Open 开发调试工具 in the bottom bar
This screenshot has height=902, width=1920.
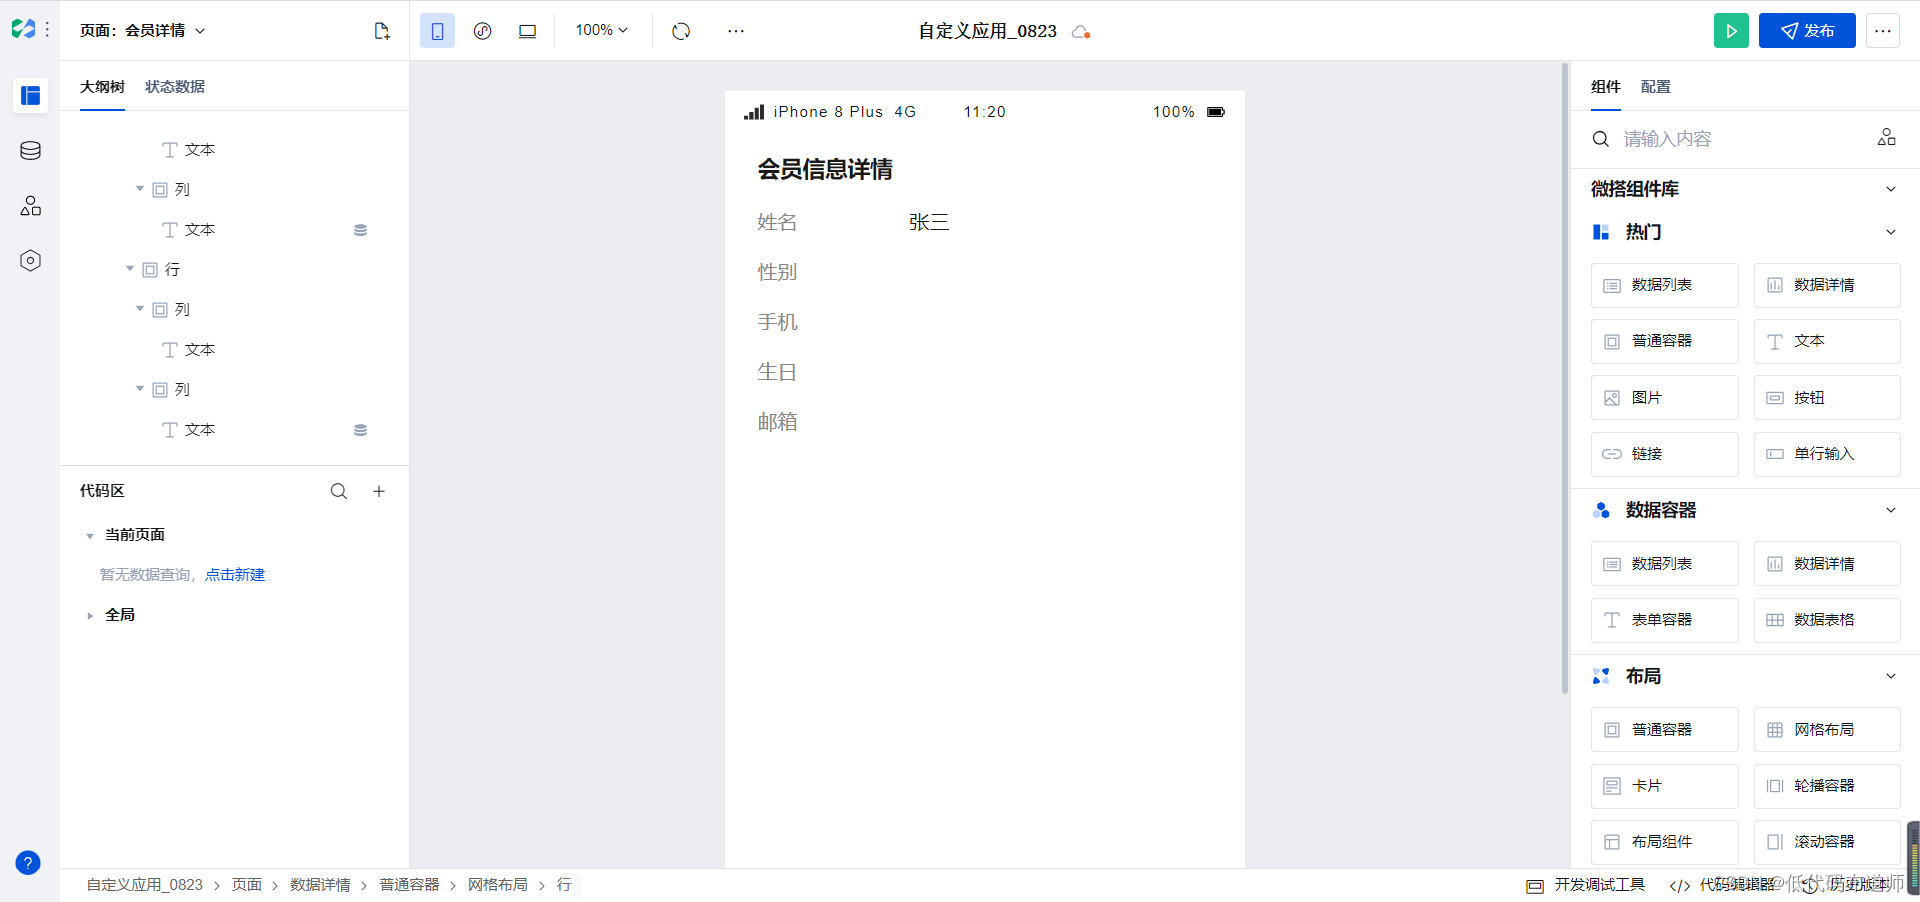coord(1586,885)
